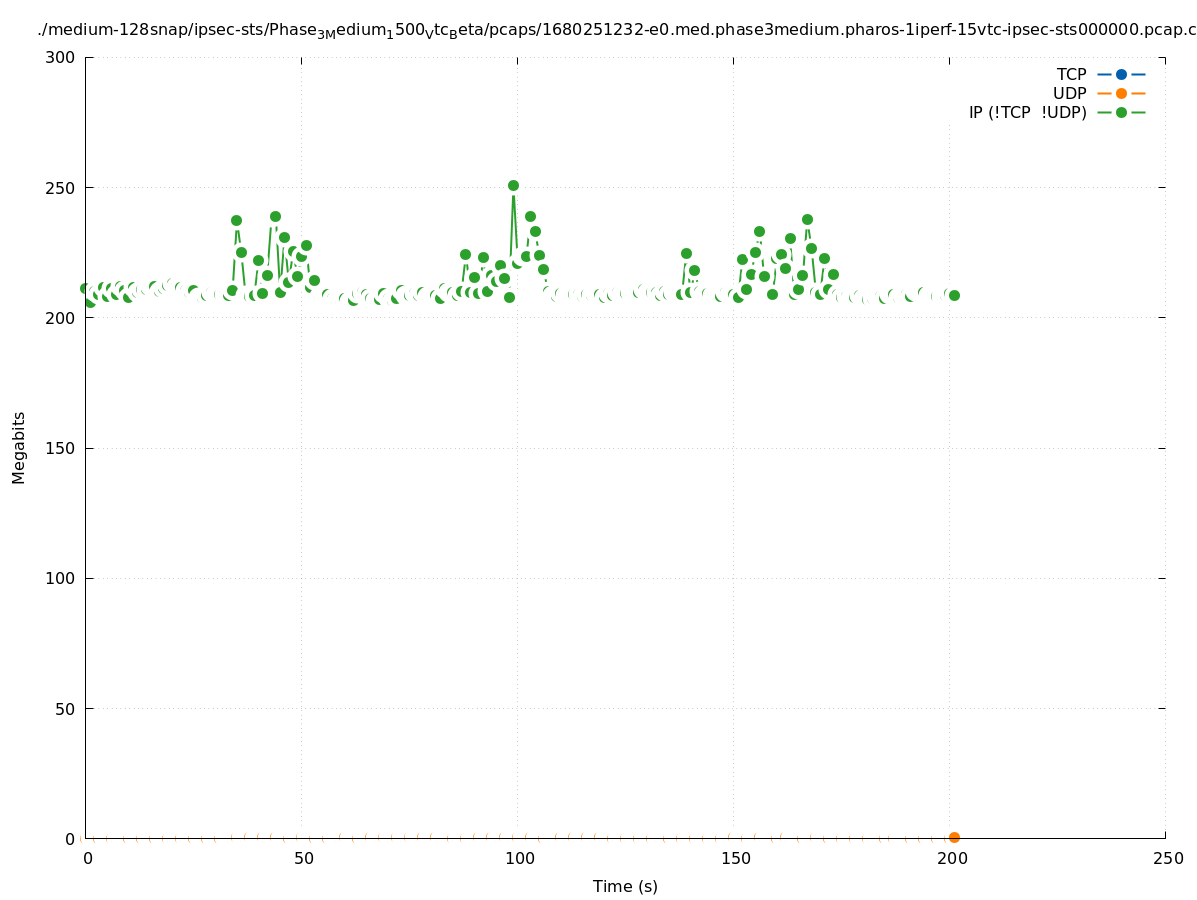Viewport: 1197px width, 900px height.
Task: Click the 300 tick on the Megabits axis
Action: pos(61,57)
